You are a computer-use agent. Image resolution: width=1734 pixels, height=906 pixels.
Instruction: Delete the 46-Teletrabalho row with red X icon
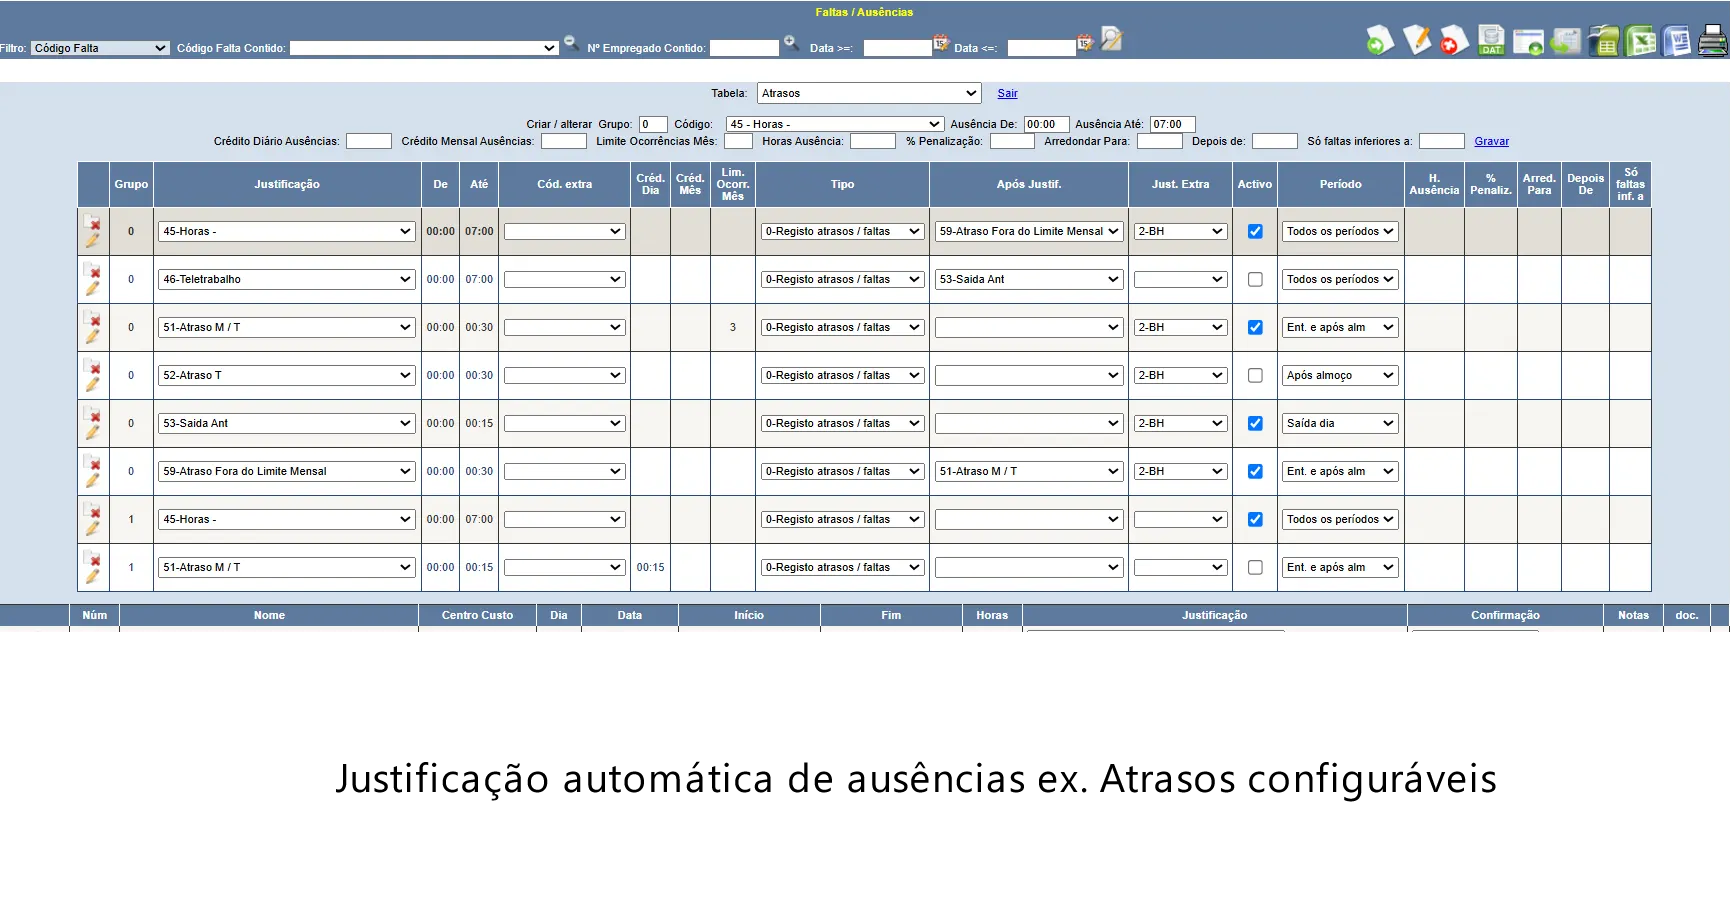click(x=93, y=272)
